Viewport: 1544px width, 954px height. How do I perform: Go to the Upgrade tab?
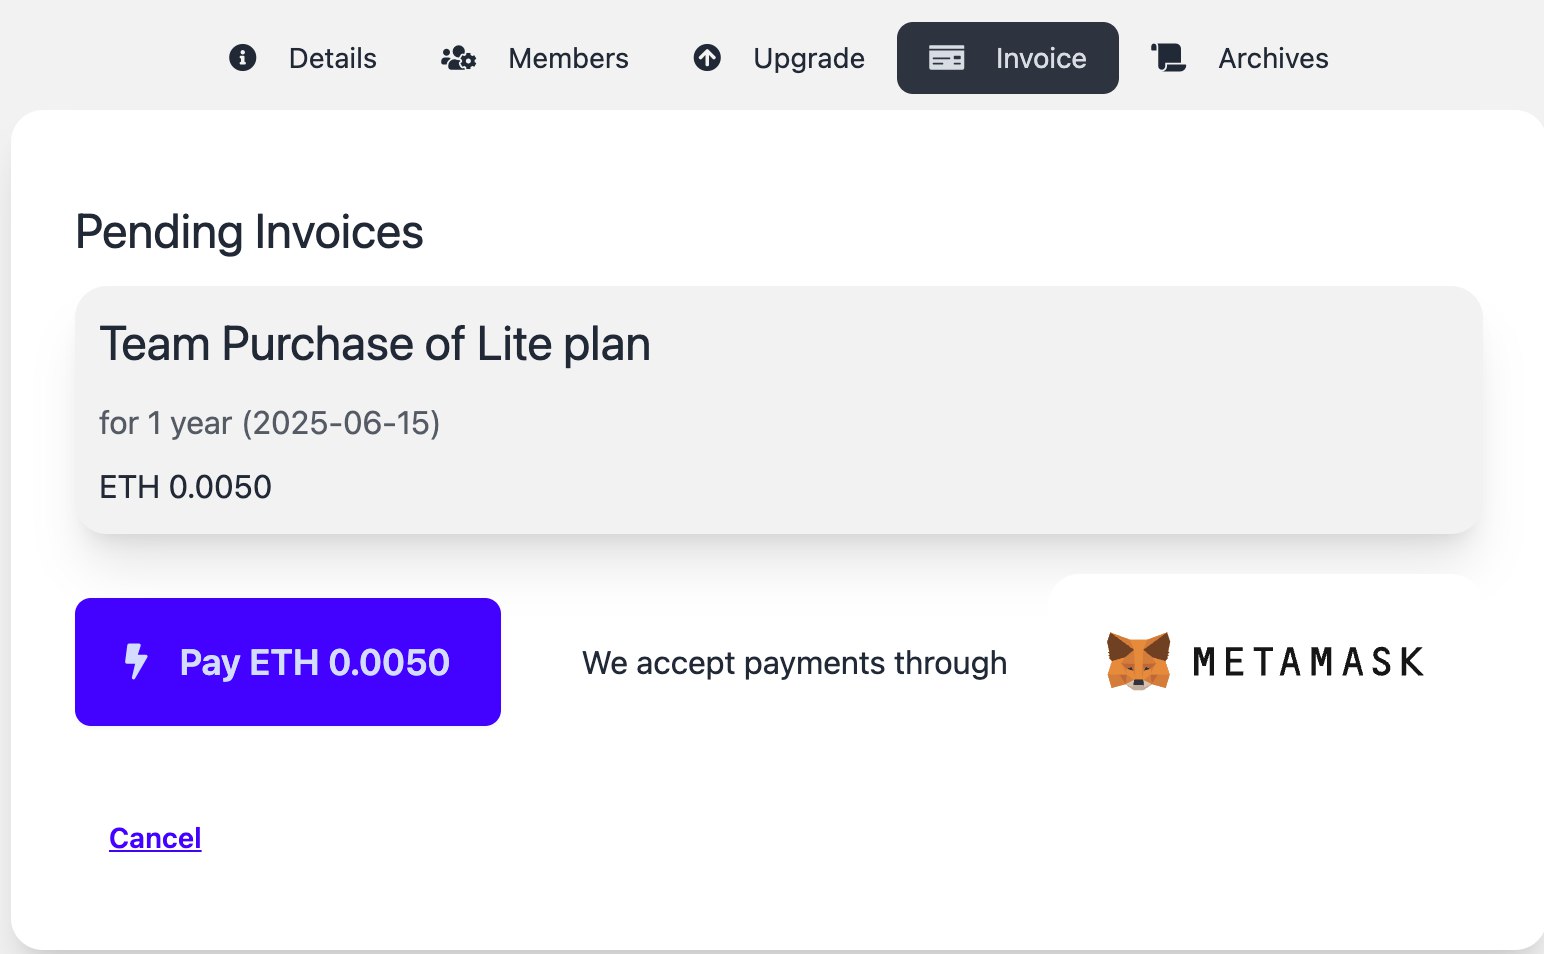click(x=808, y=58)
